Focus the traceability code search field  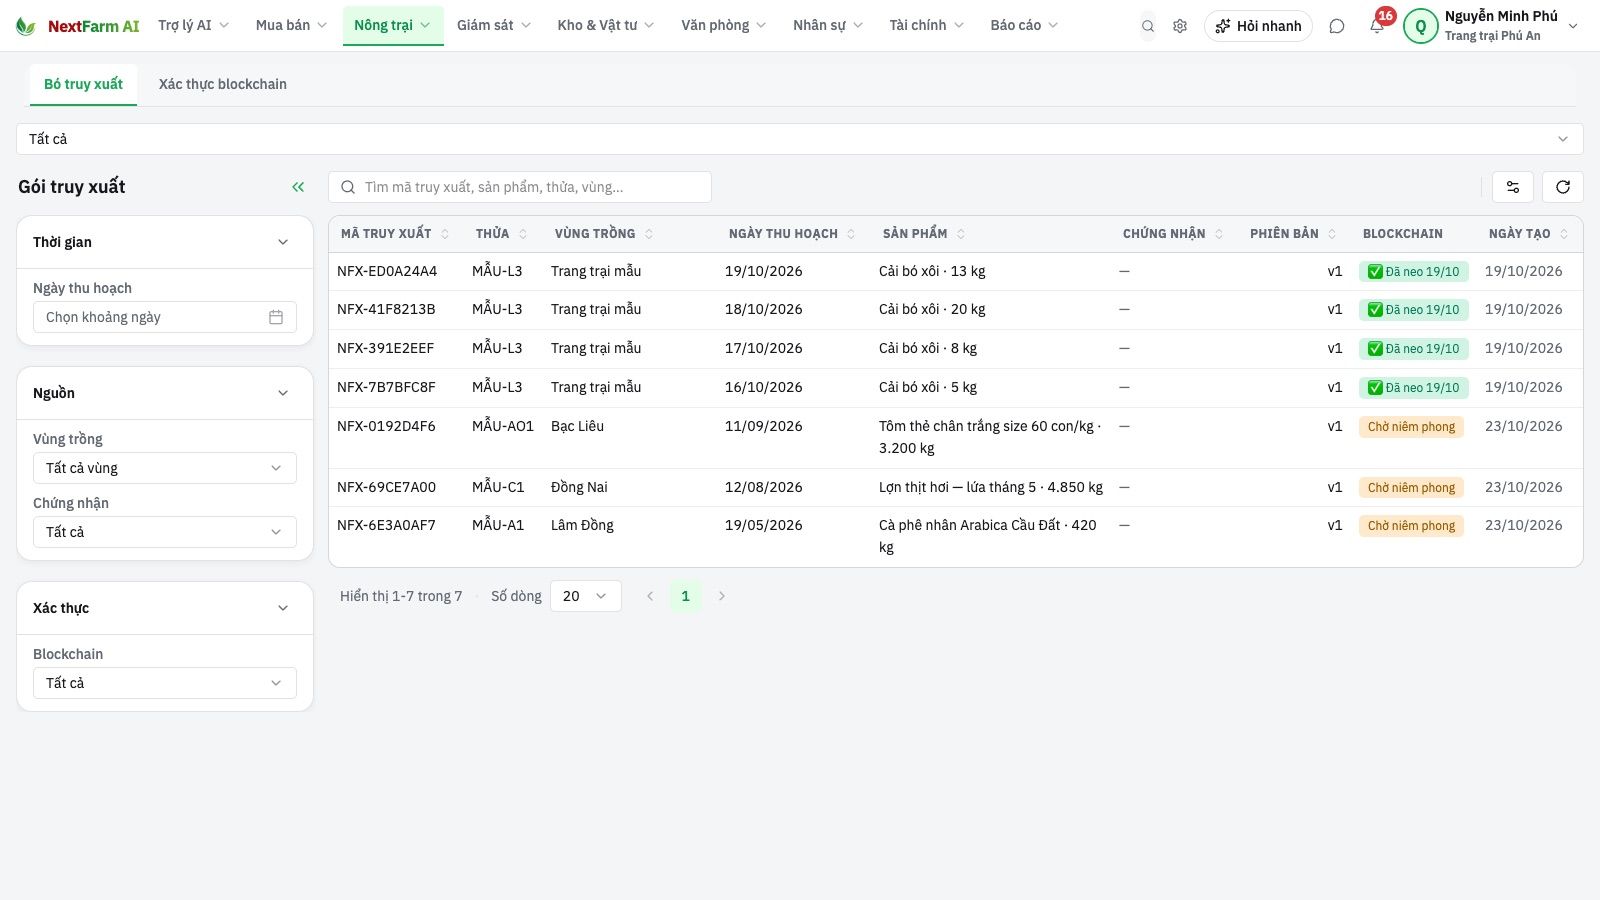[x=520, y=187]
